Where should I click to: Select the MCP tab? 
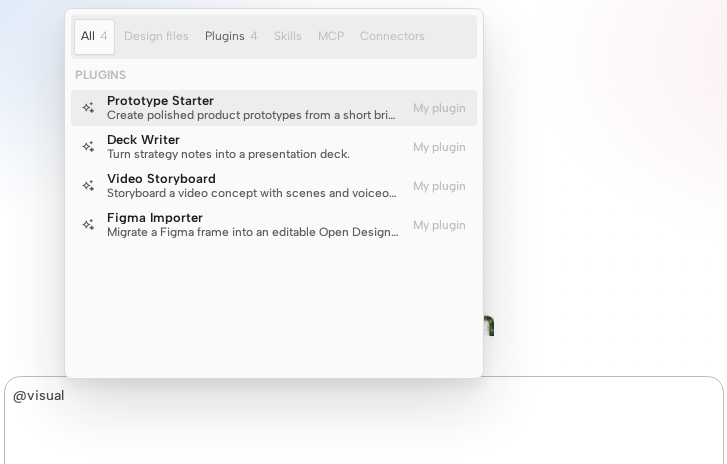click(331, 37)
